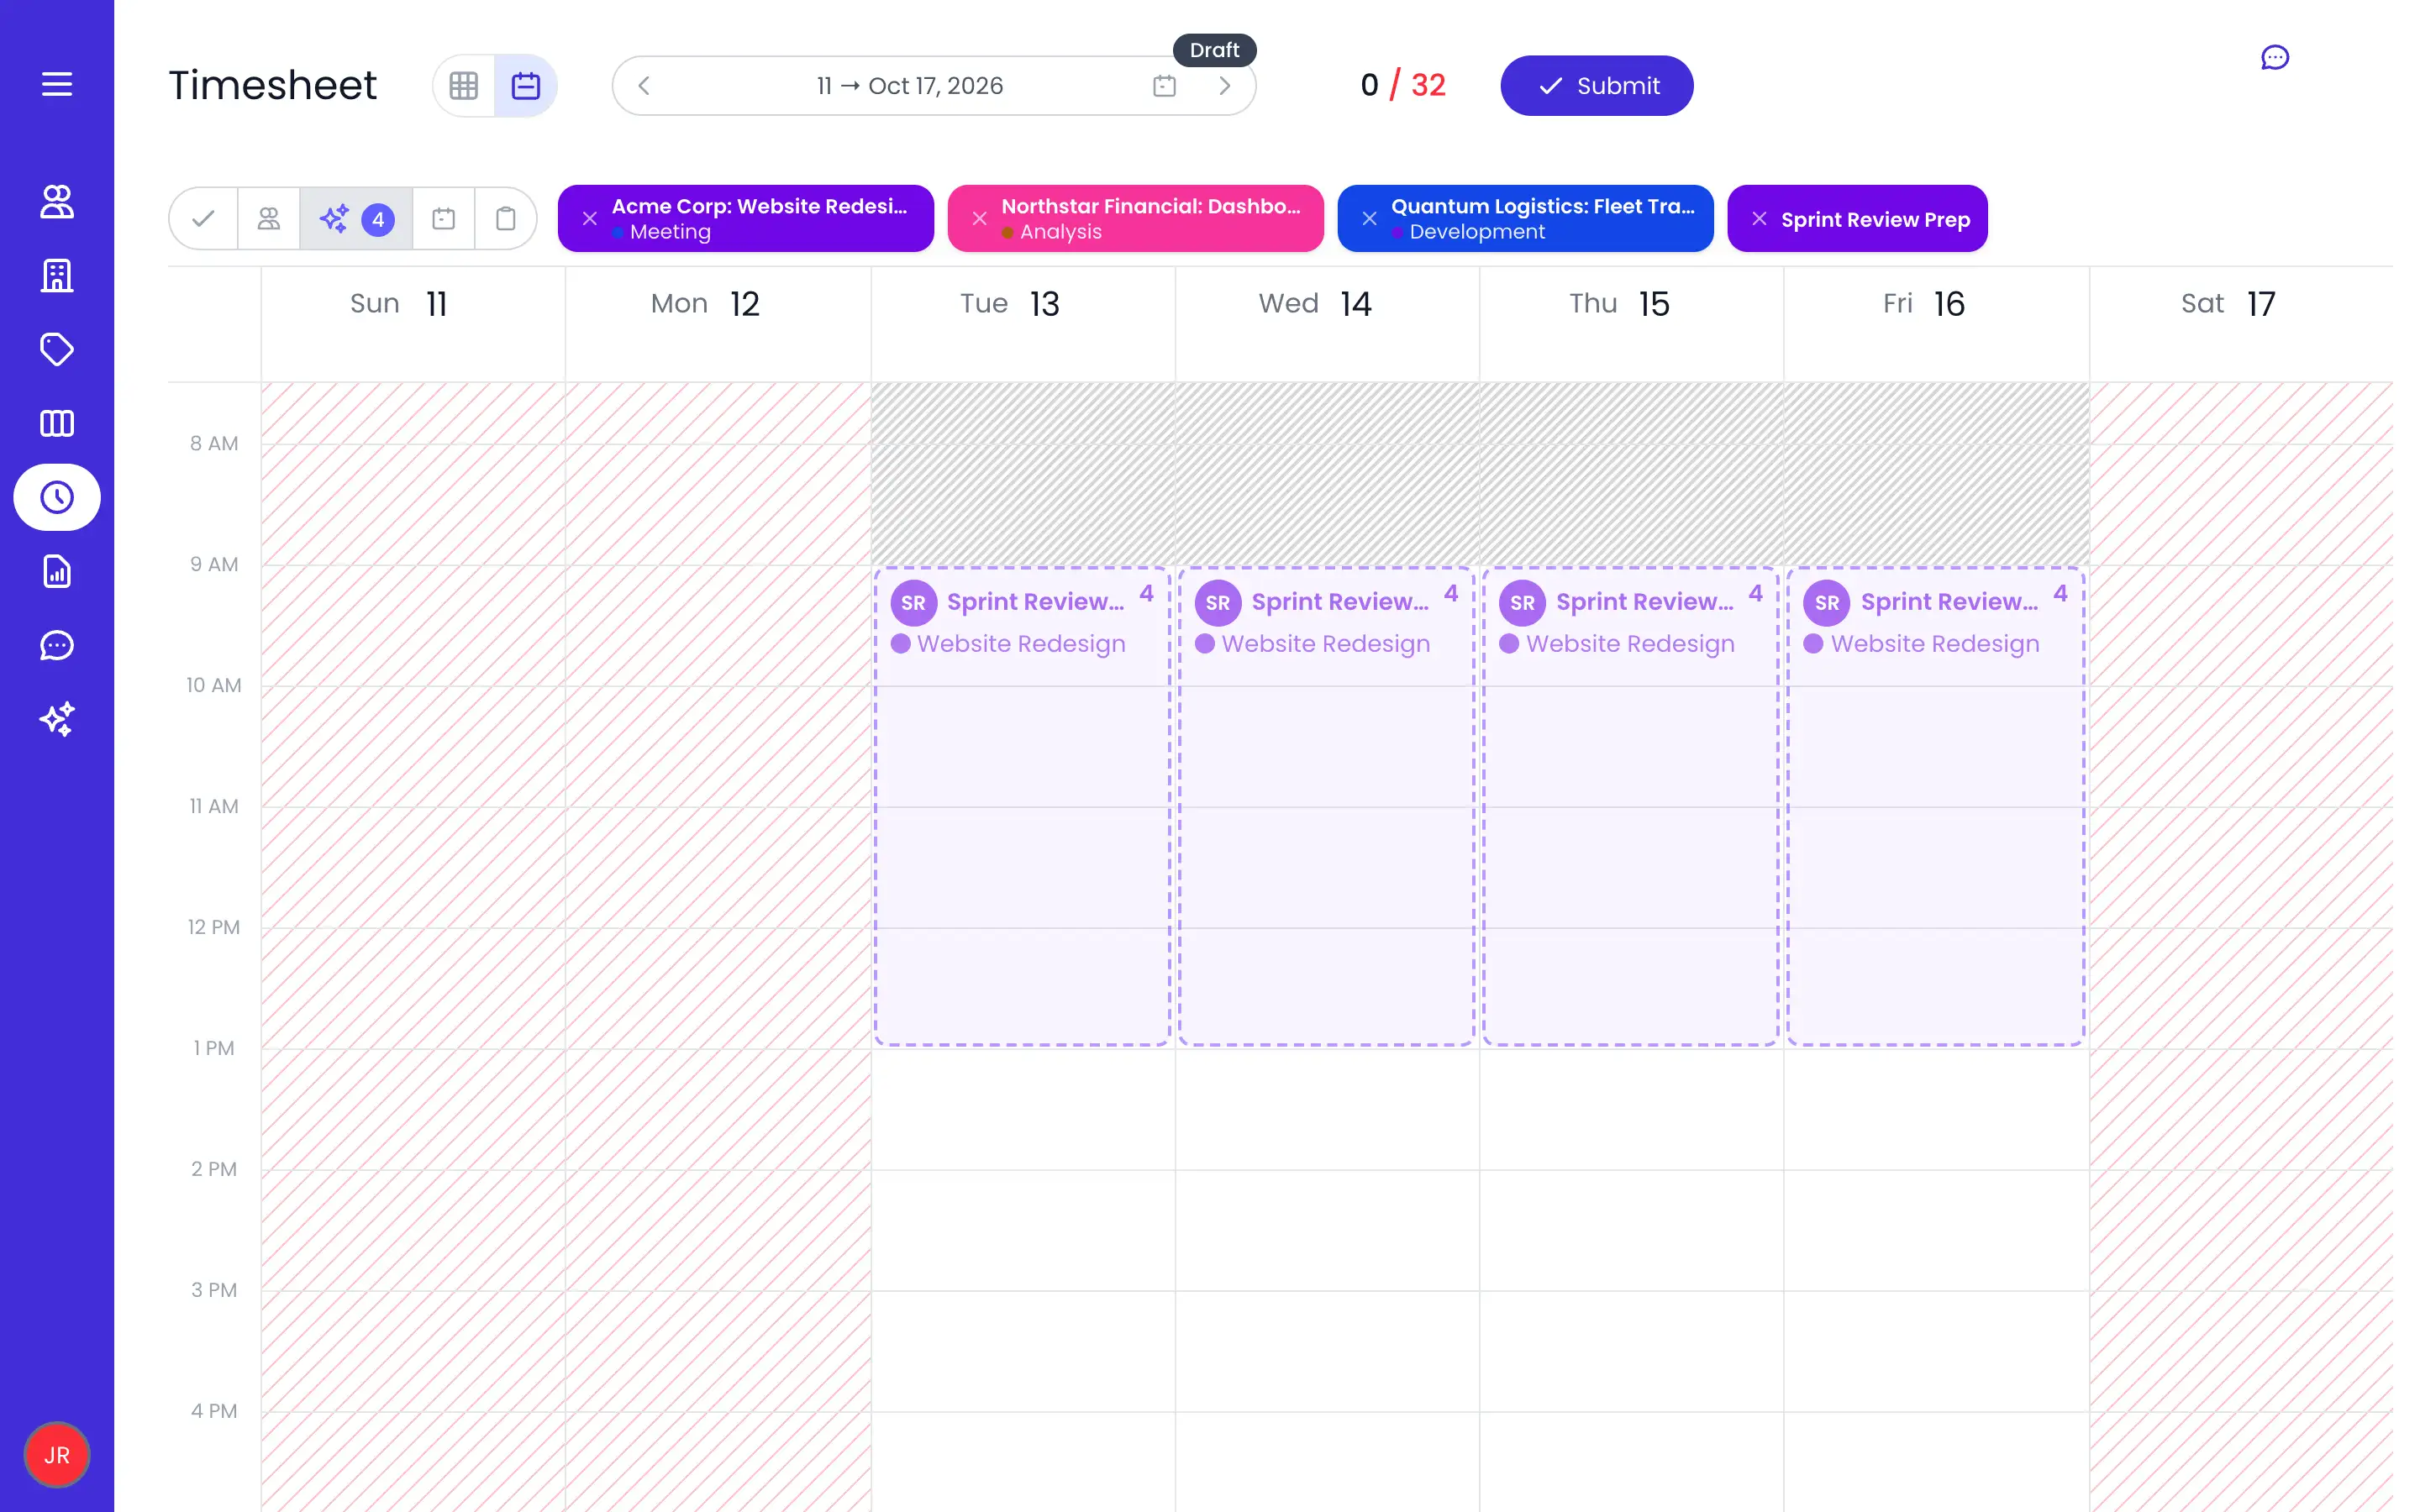Open the Board columns sidebar icon
The height and width of the screenshot is (1512, 2420).
pos(57,423)
